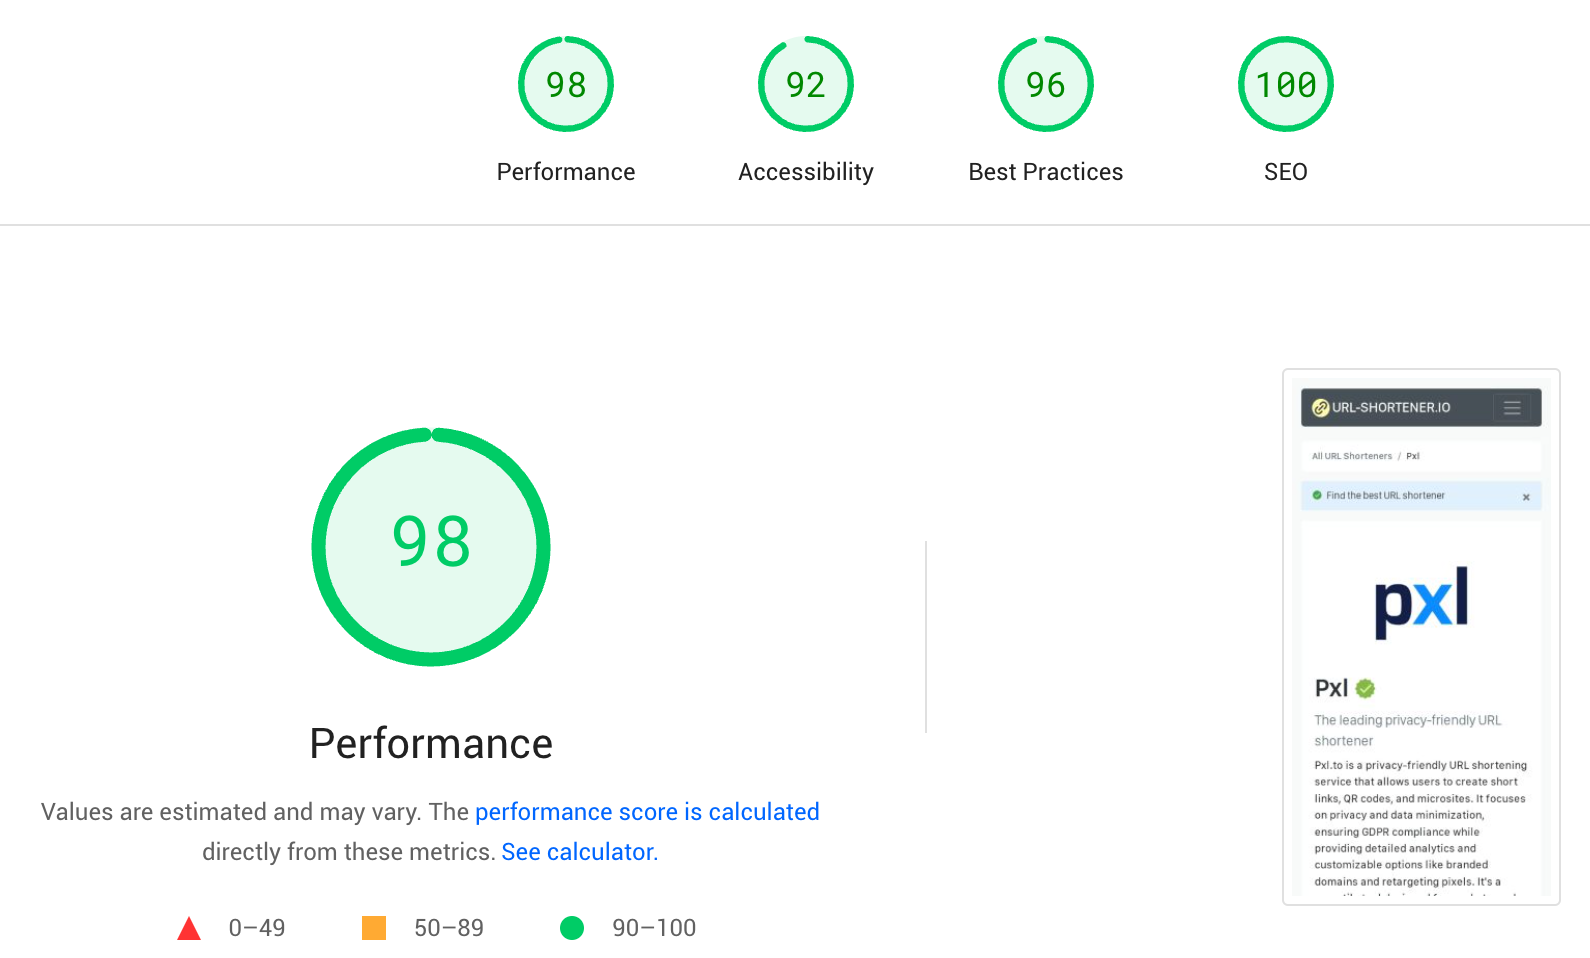Click the Accessibility score gauge showing 92
The width and height of the screenshot is (1590, 958).
tap(806, 84)
